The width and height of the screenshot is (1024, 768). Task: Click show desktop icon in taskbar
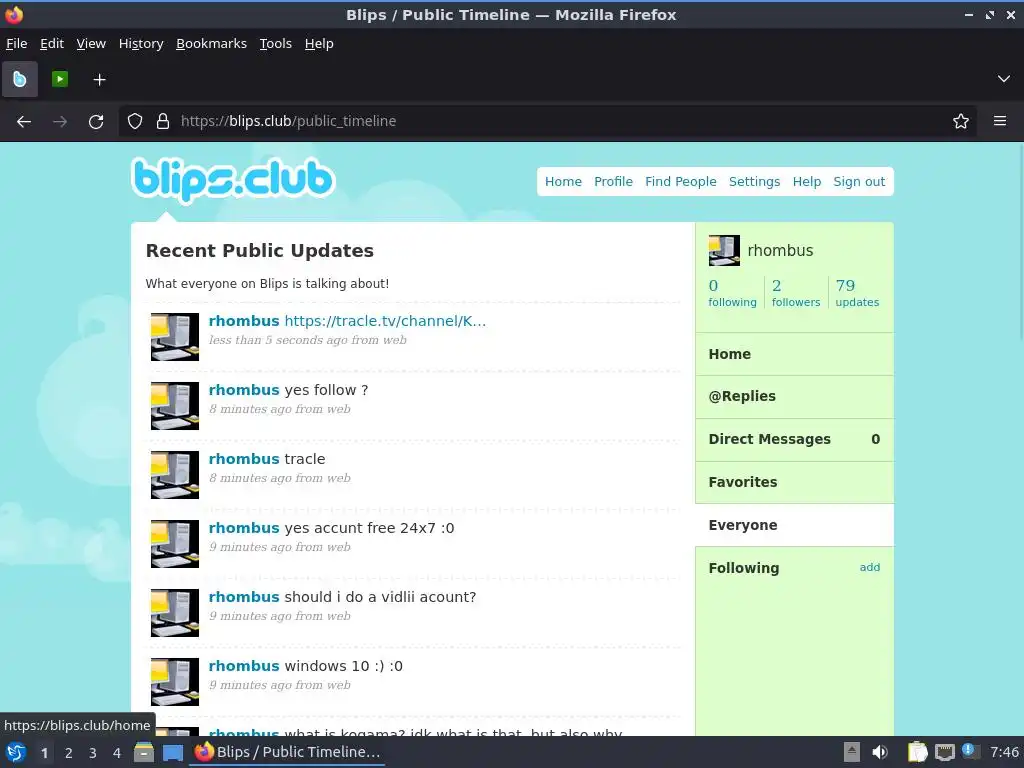point(172,753)
